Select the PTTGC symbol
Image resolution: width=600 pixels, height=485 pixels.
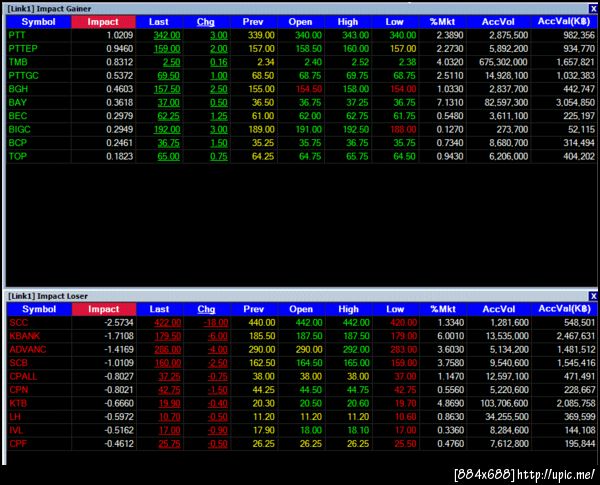(x=24, y=75)
